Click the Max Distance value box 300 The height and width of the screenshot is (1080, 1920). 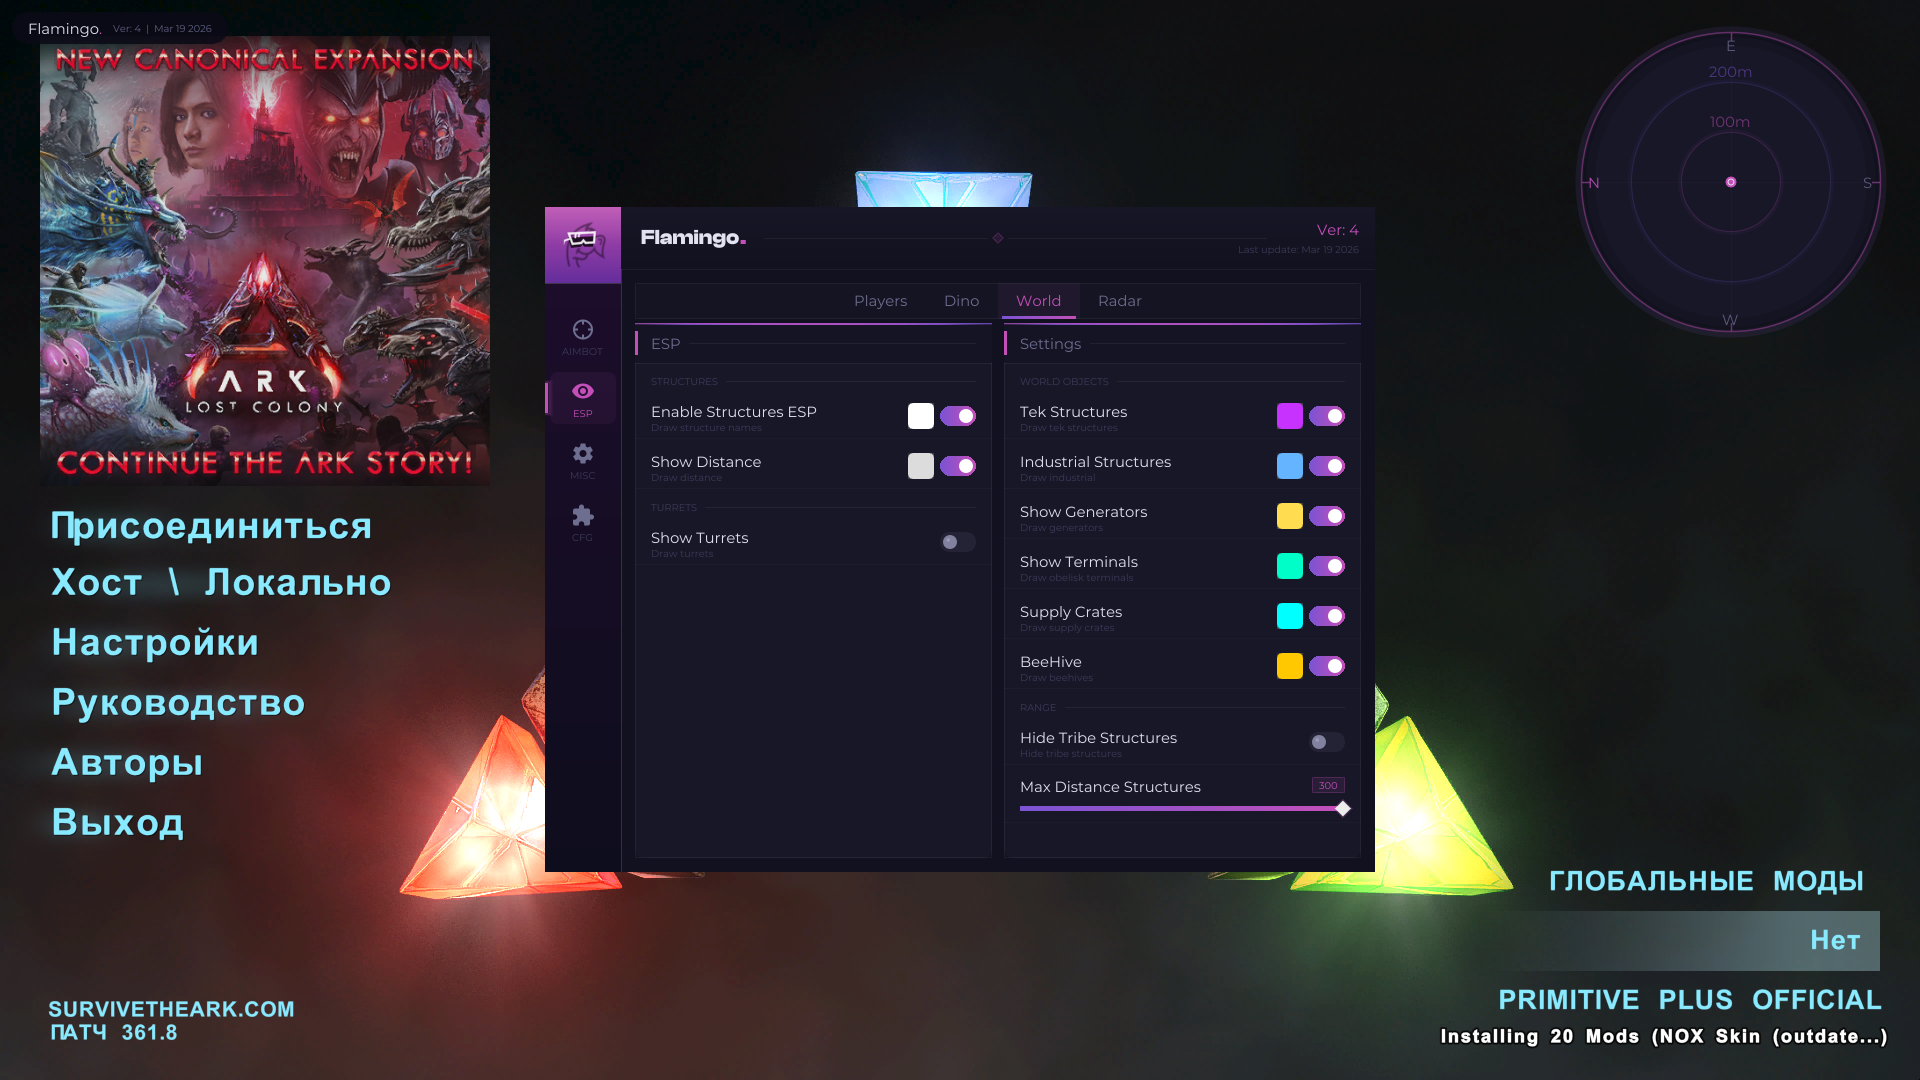[x=1328, y=786]
